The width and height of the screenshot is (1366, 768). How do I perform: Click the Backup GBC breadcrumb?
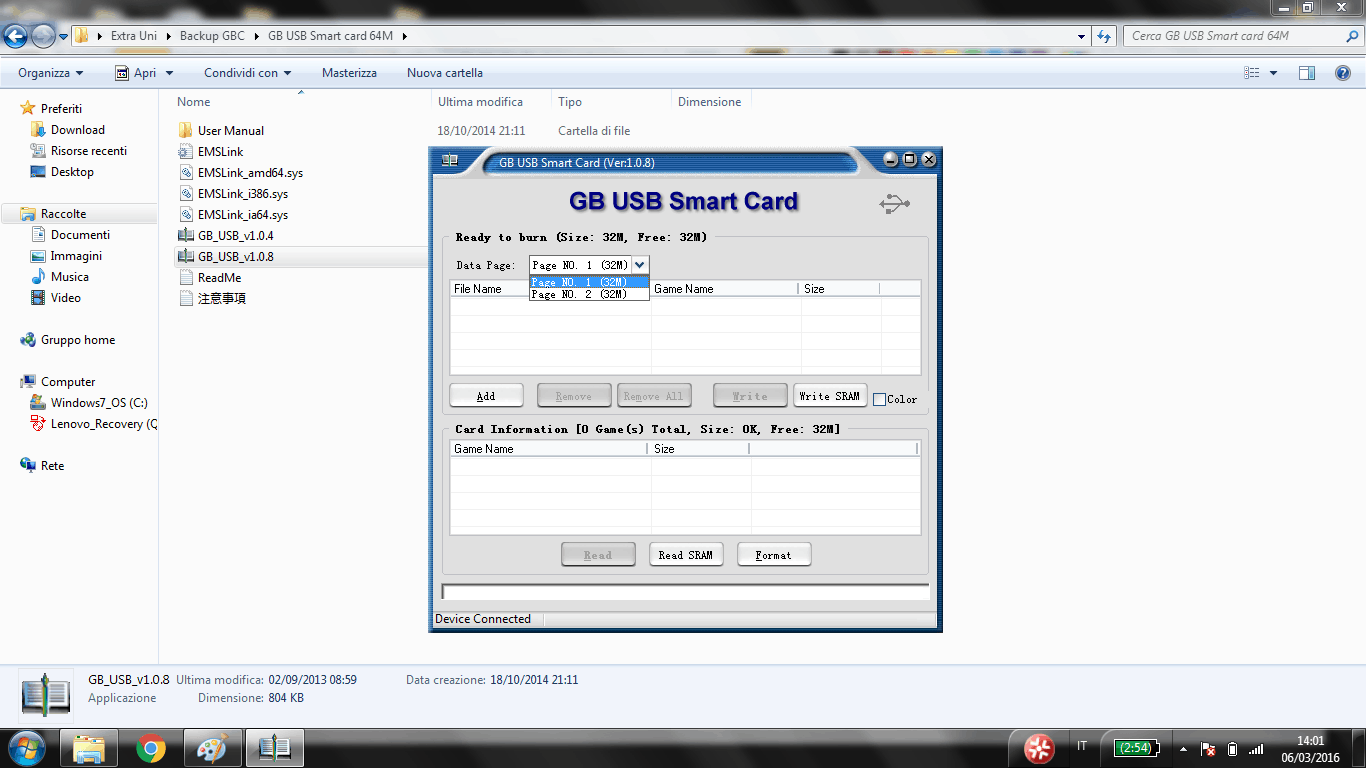212,36
